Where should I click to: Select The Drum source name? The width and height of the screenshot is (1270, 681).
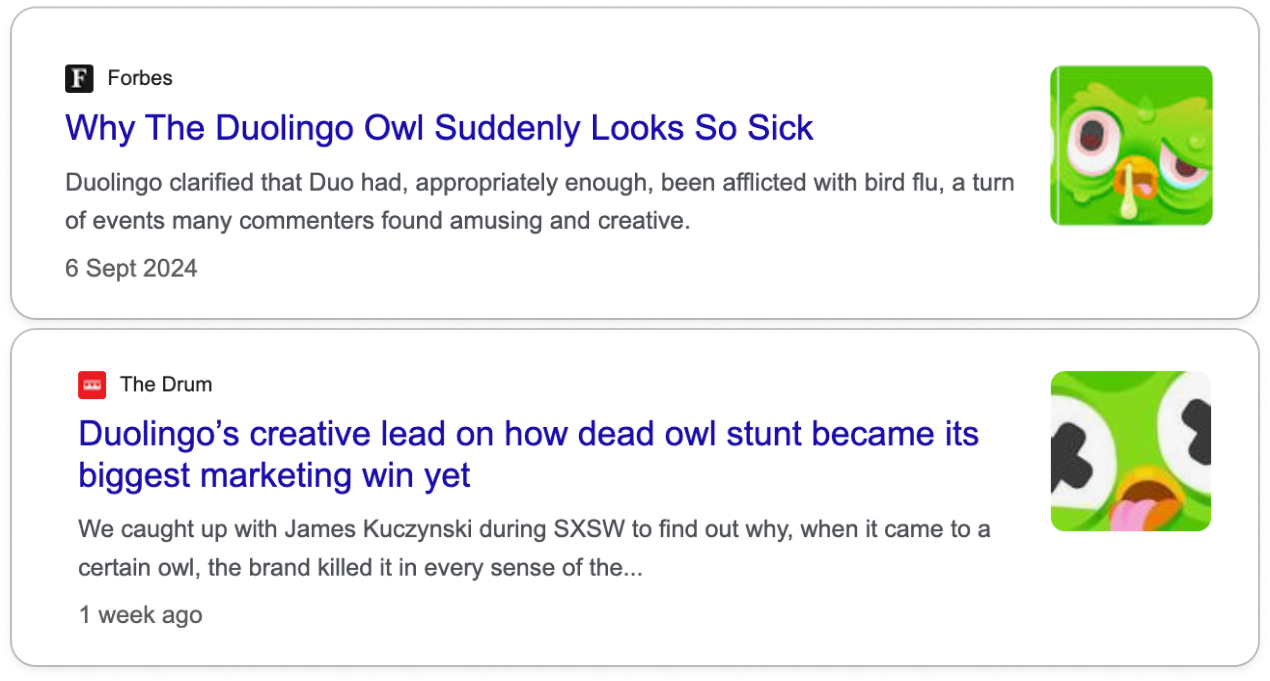click(x=166, y=384)
